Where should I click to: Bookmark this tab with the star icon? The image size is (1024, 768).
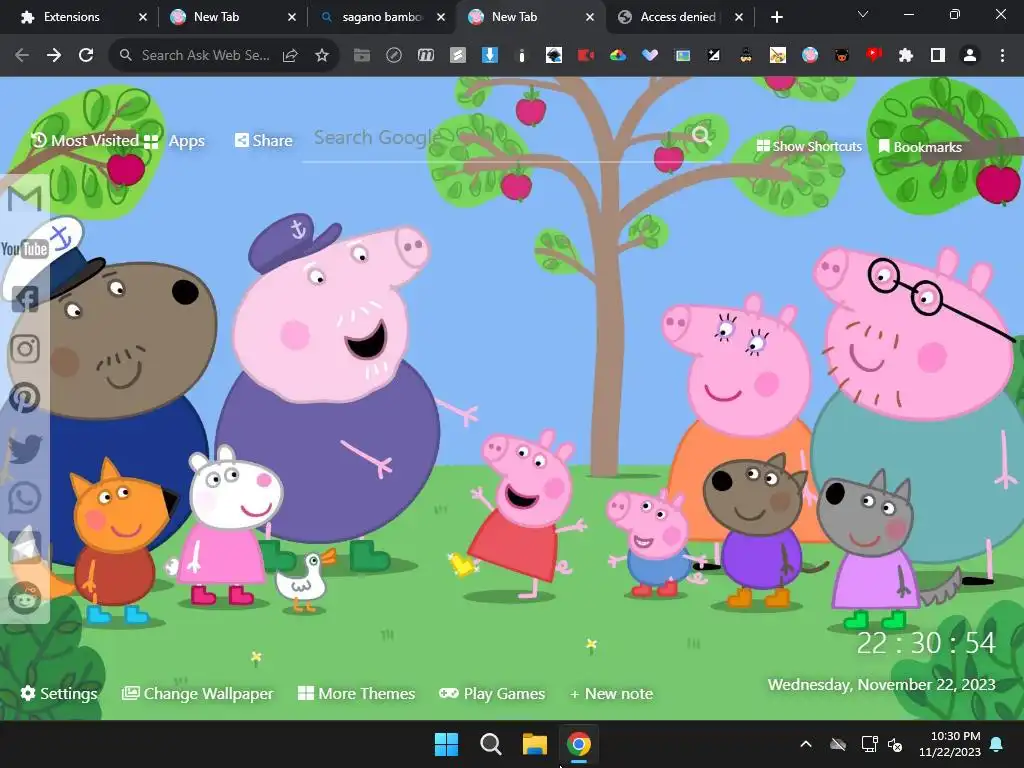pos(321,56)
